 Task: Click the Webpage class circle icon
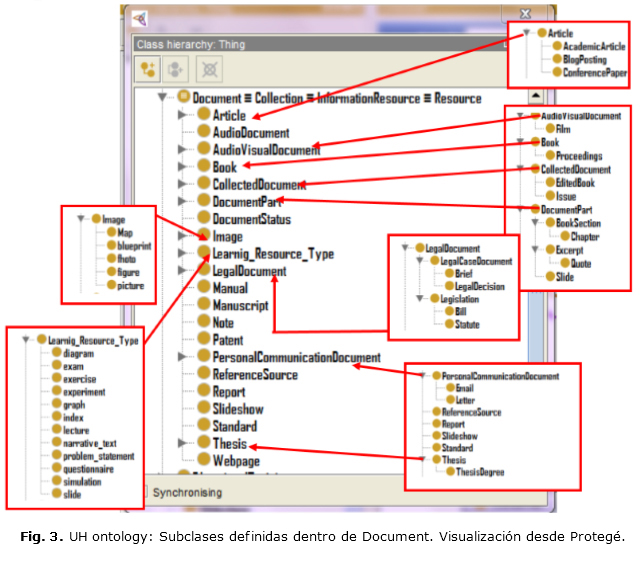tap(203, 461)
